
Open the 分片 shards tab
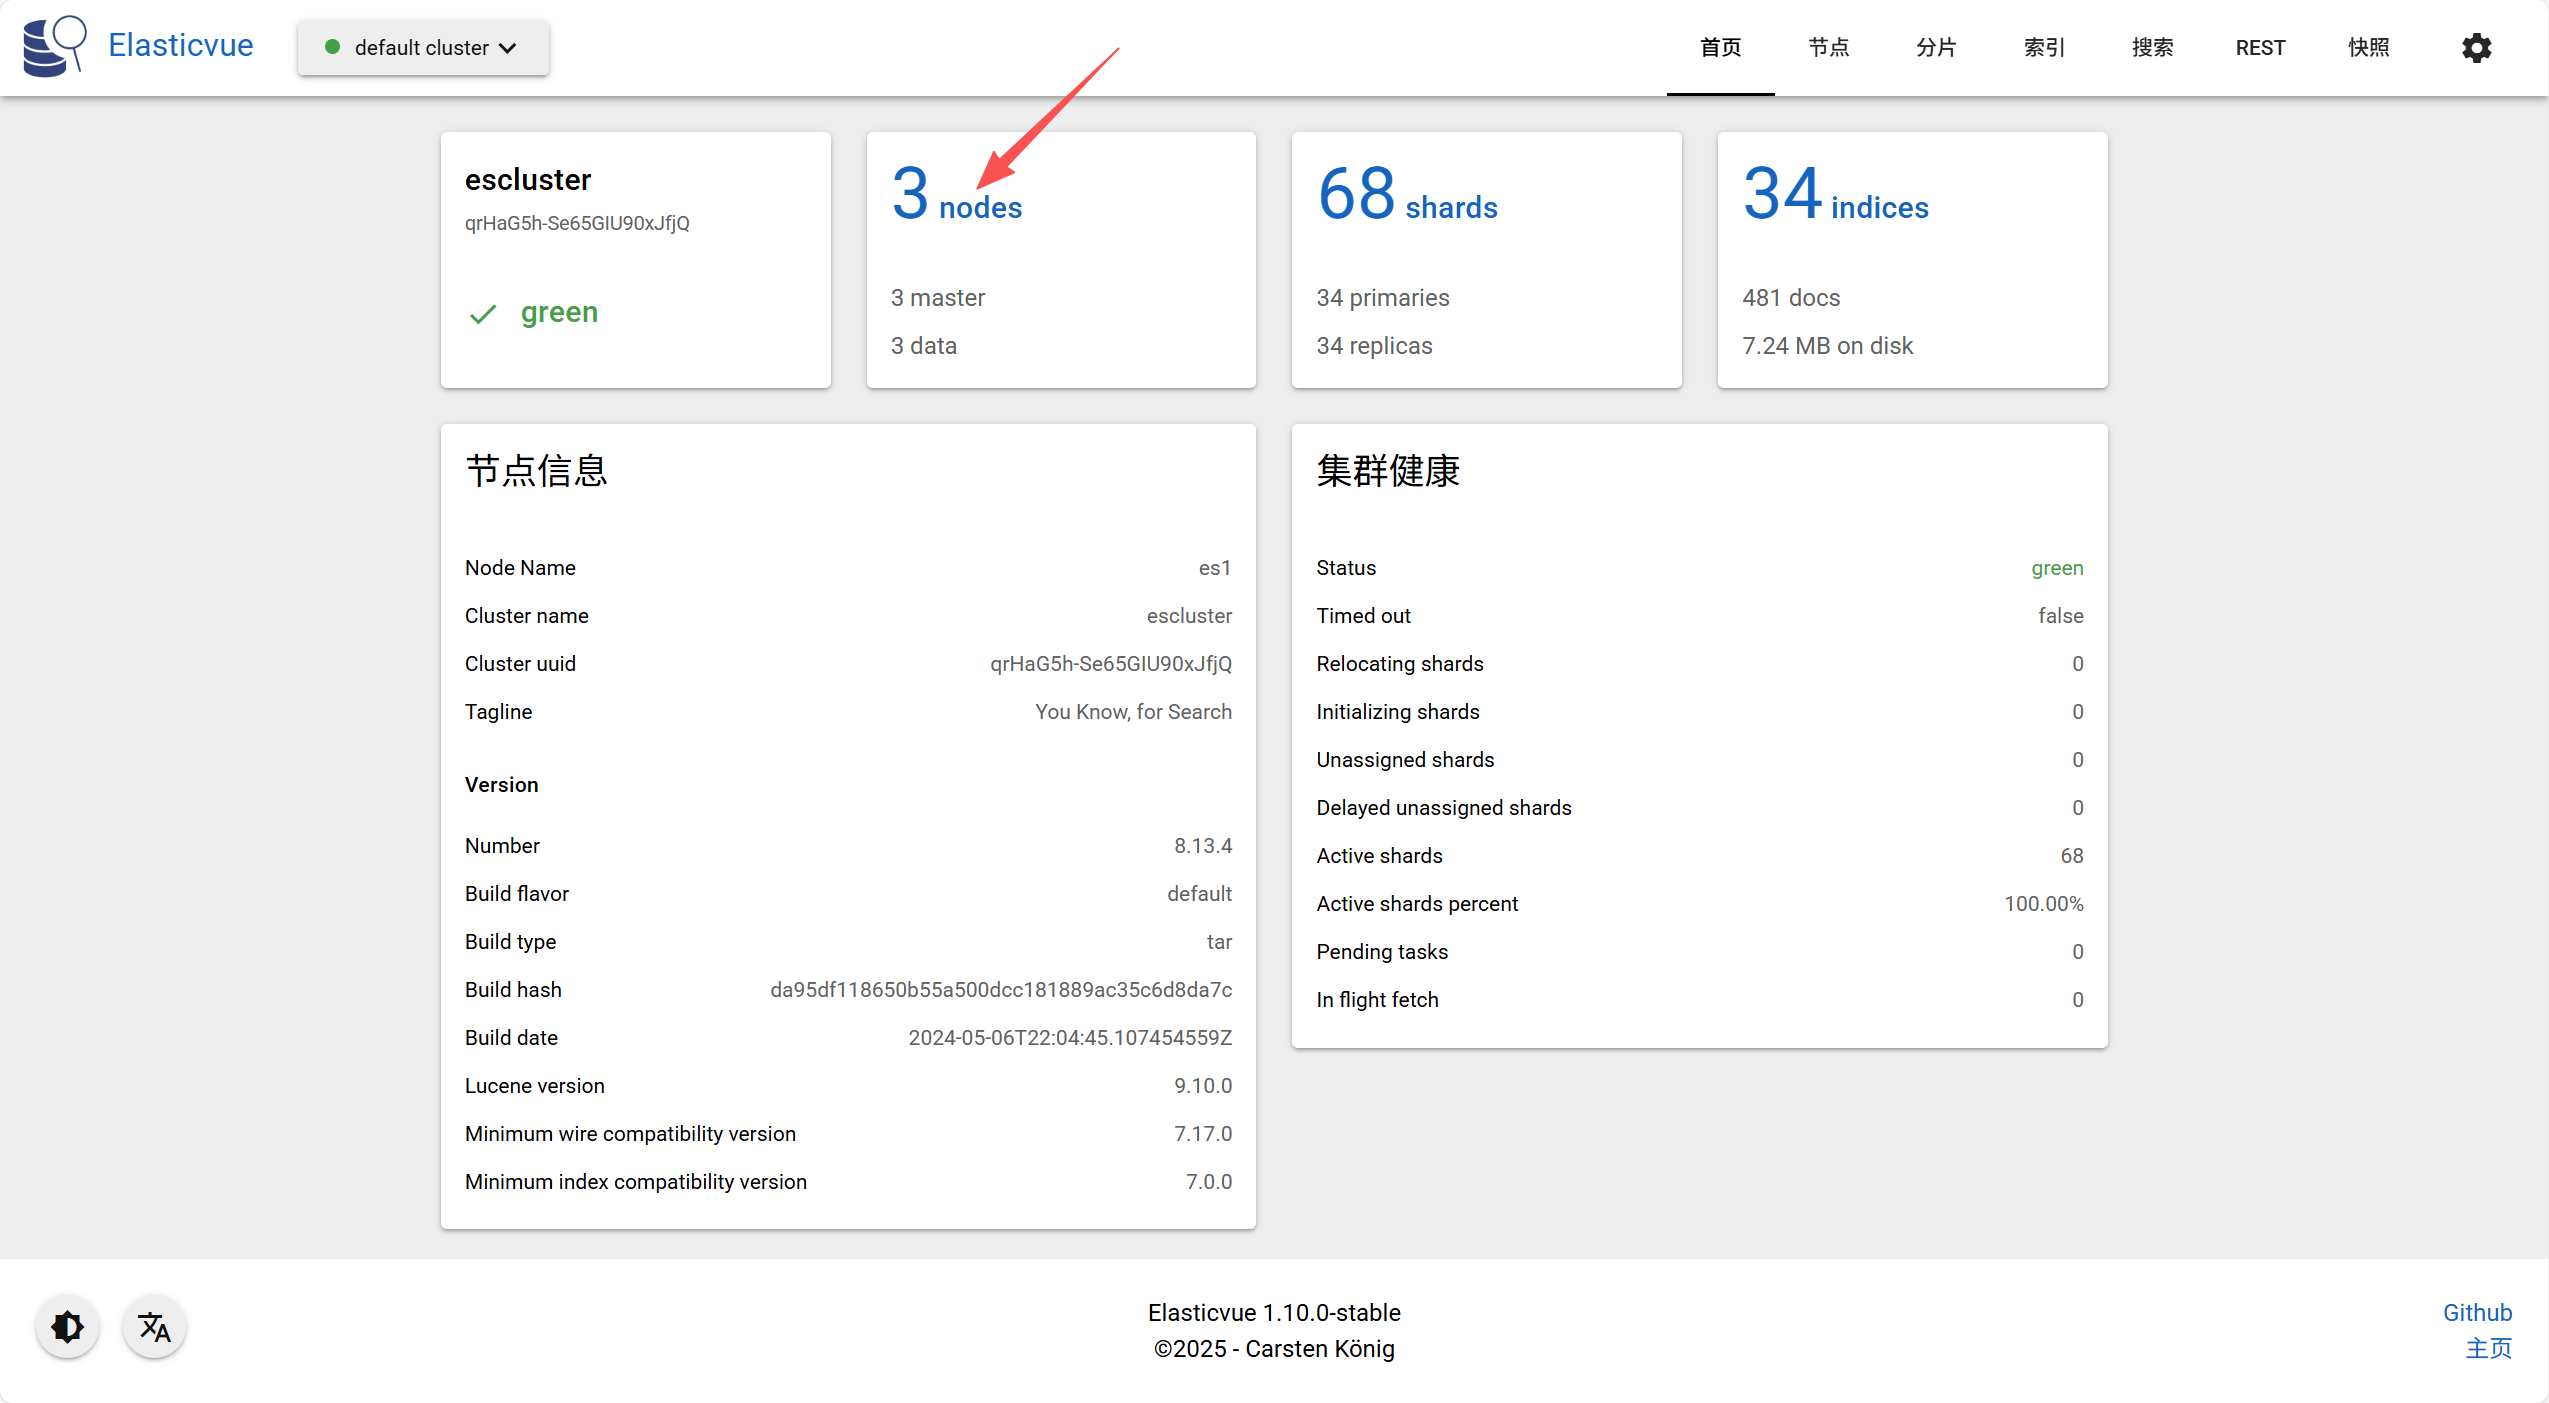(x=1936, y=48)
